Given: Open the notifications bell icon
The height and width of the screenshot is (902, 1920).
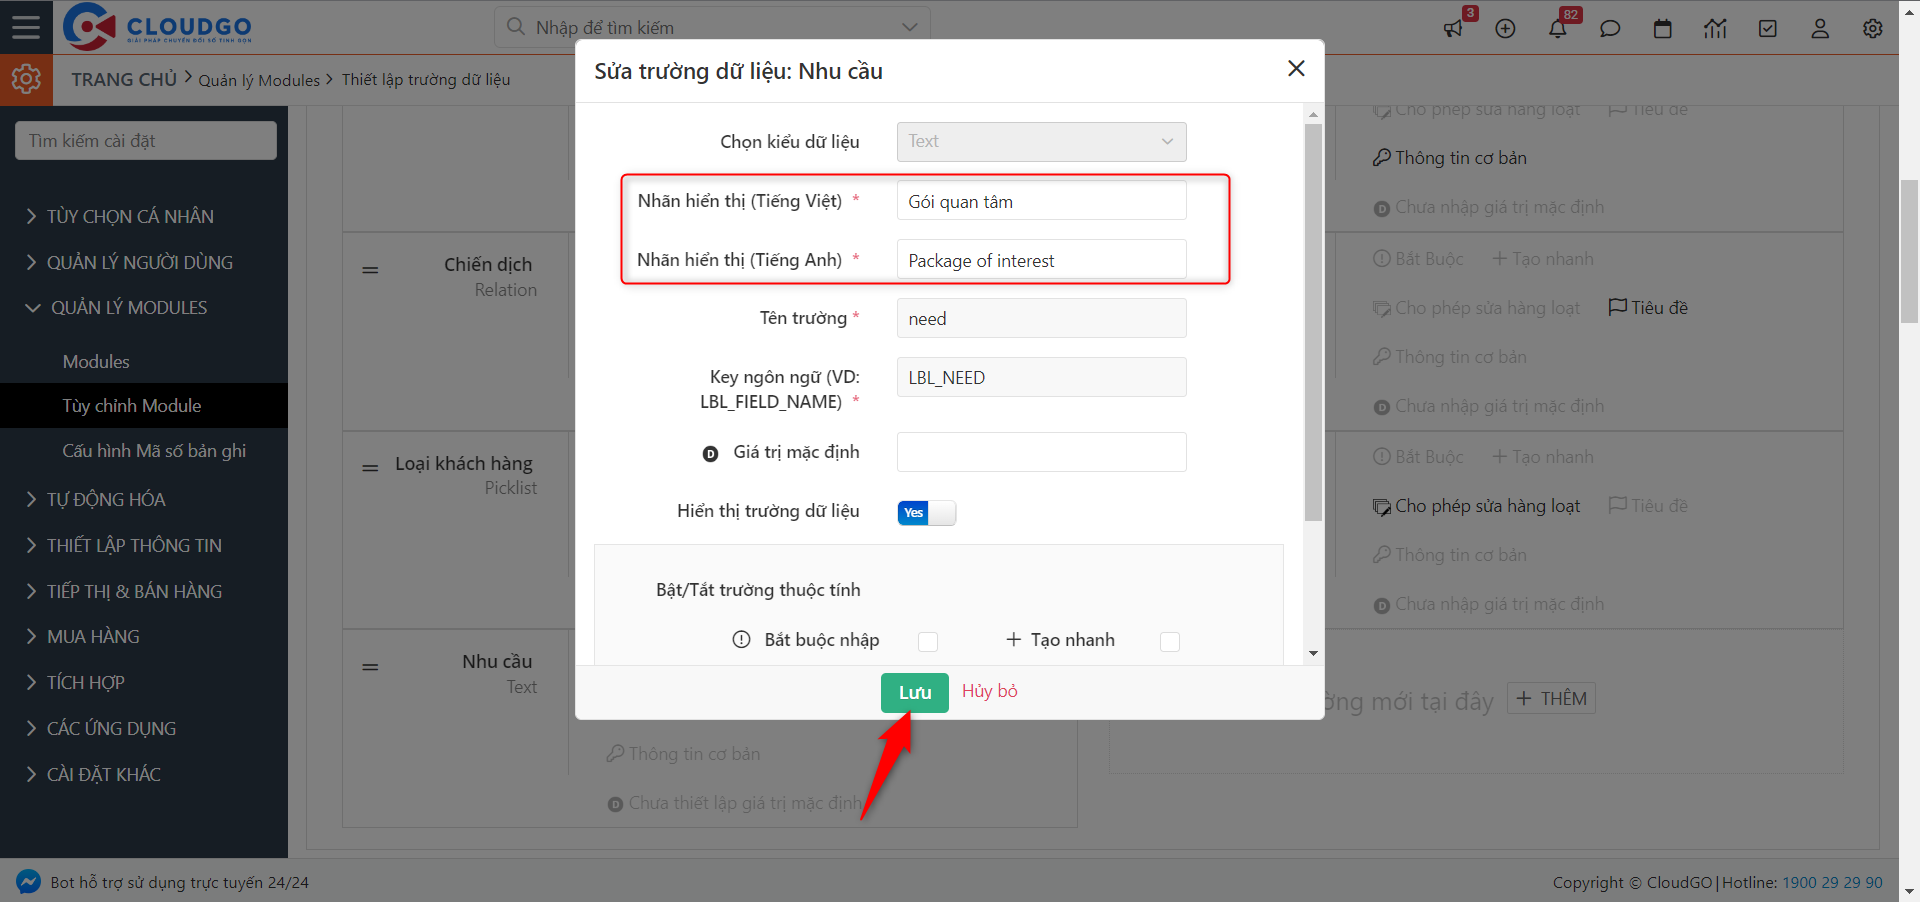Looking at the screenshot, I should (x=1557, y=28).
